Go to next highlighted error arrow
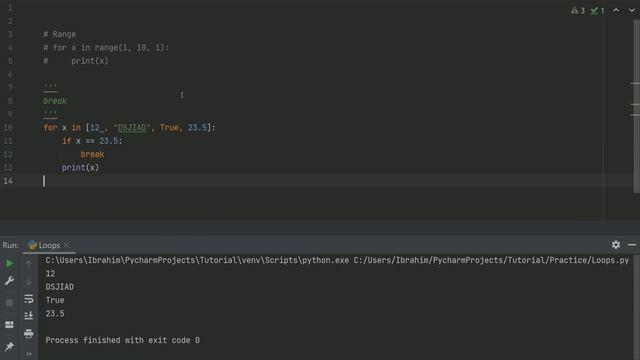Screen dimensions: 640x360 coord(631,10)
